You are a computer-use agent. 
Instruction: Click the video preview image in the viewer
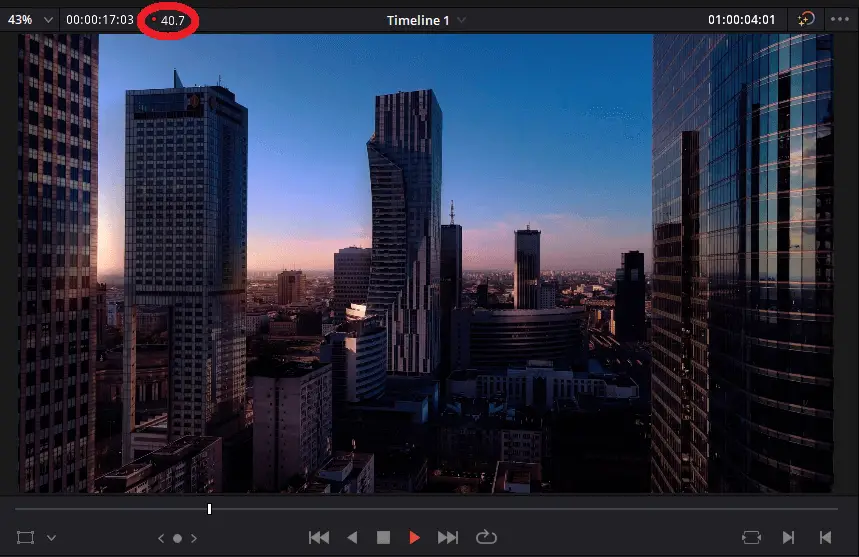click(426, 263)
